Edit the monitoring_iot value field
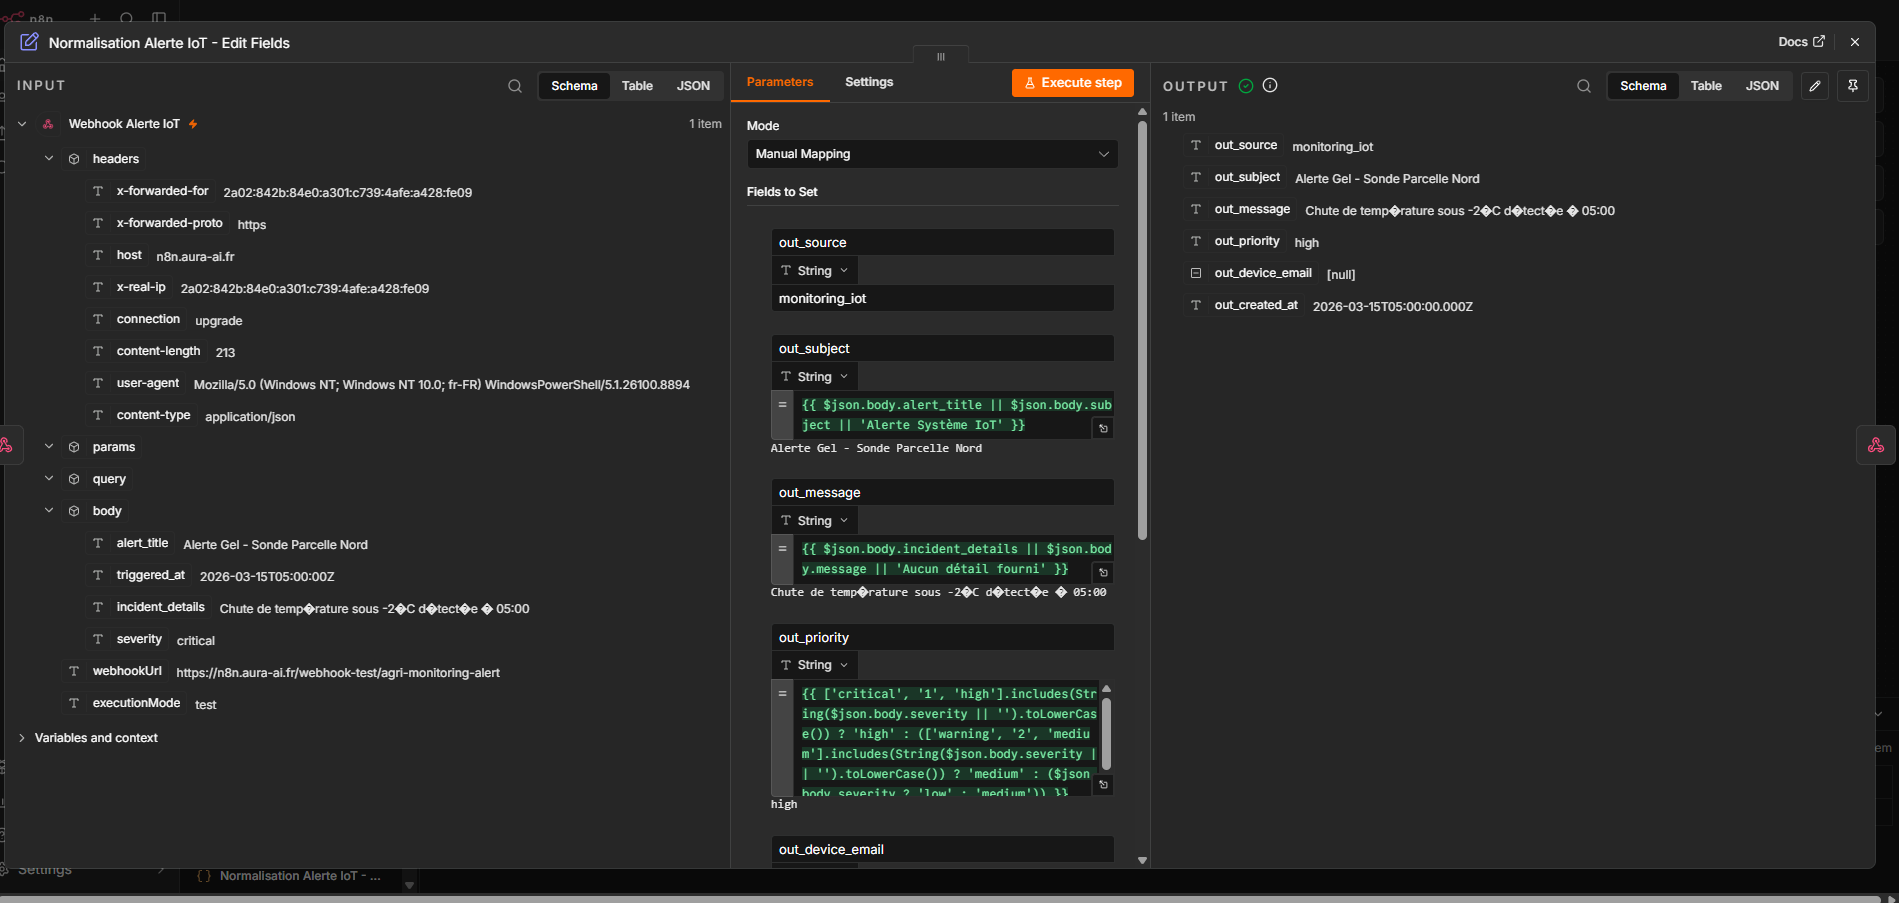1899x903 pixels. coord(943,298)
